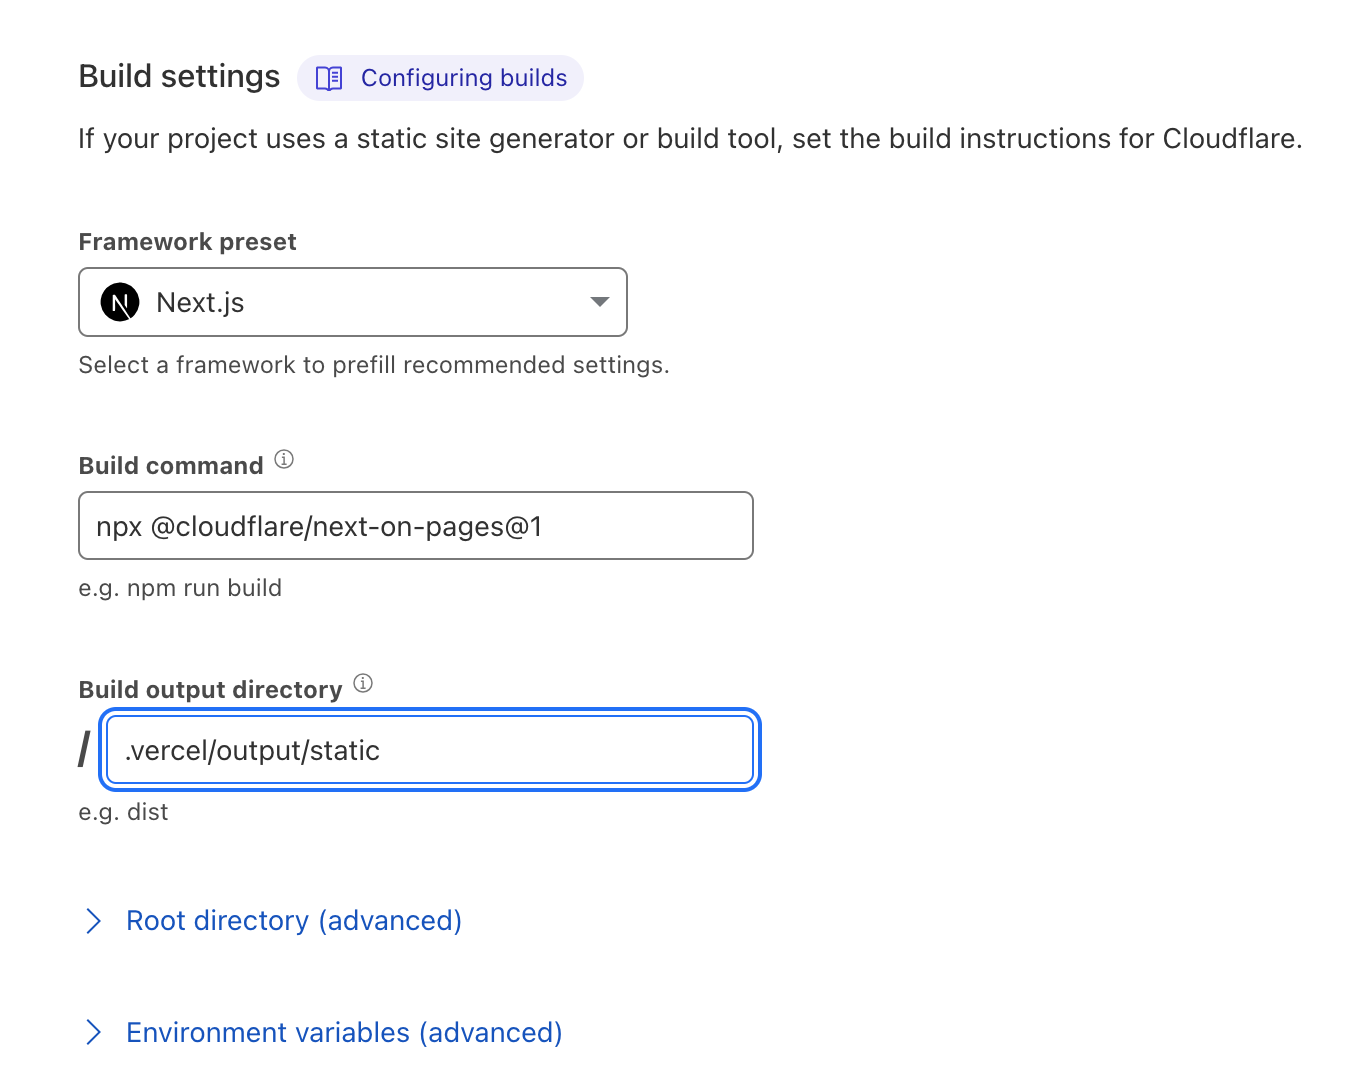Click the Framework preset label
The image size is (1348, 1080).
[187, 242]
